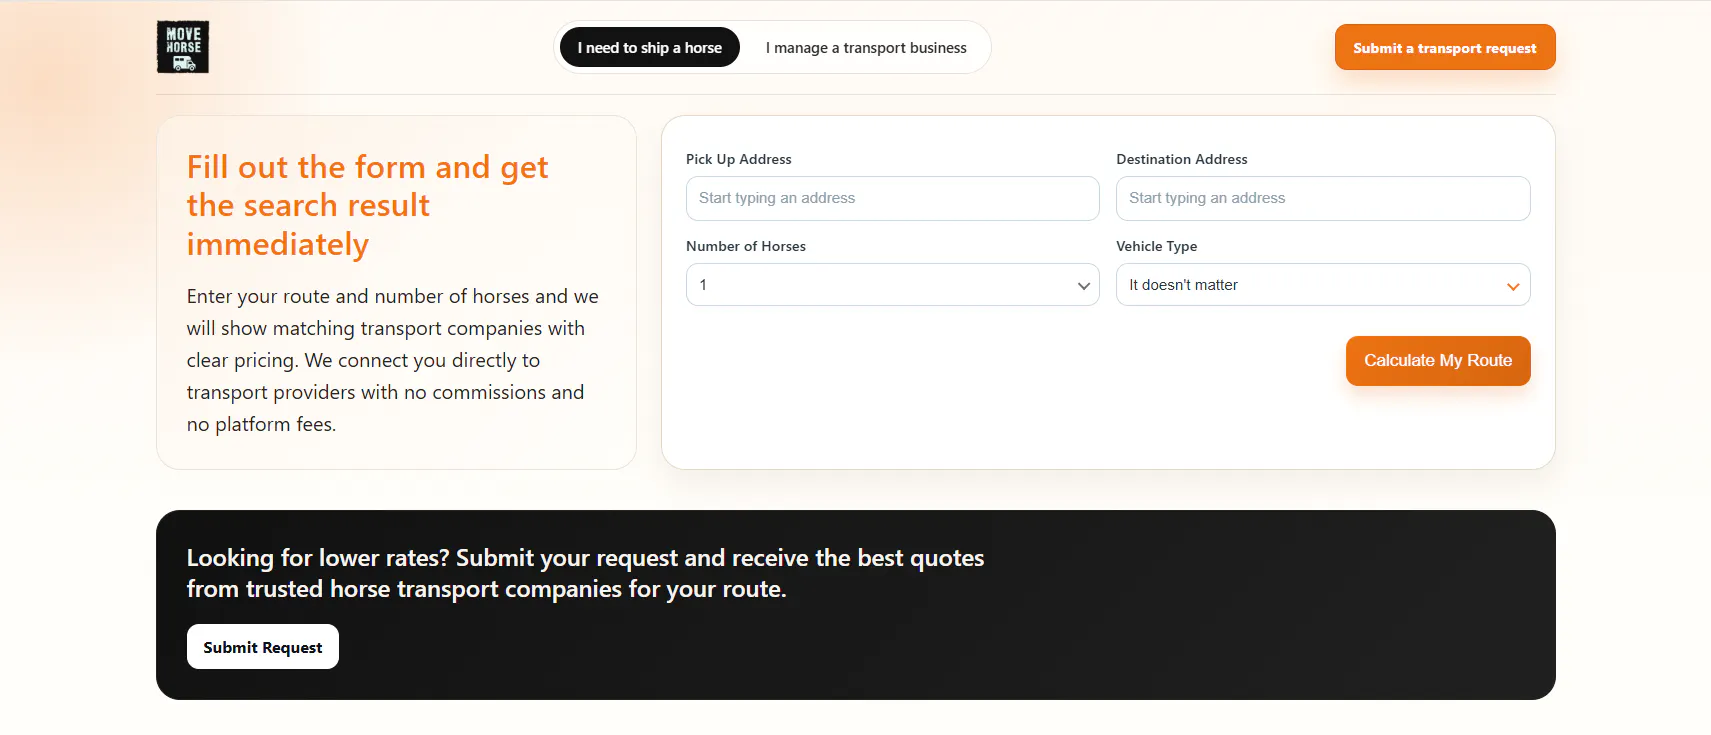Click the "Looking for lower rates?" banner text
This screenshot has height=735, width=1711.
pyautogui.click(x=586, y=573)
